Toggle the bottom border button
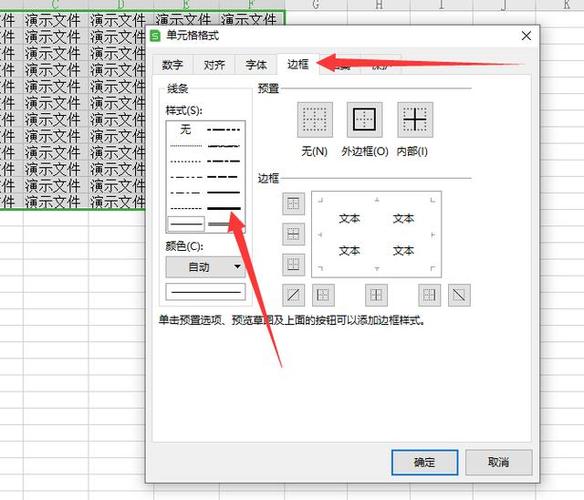 tap(293, 265)
